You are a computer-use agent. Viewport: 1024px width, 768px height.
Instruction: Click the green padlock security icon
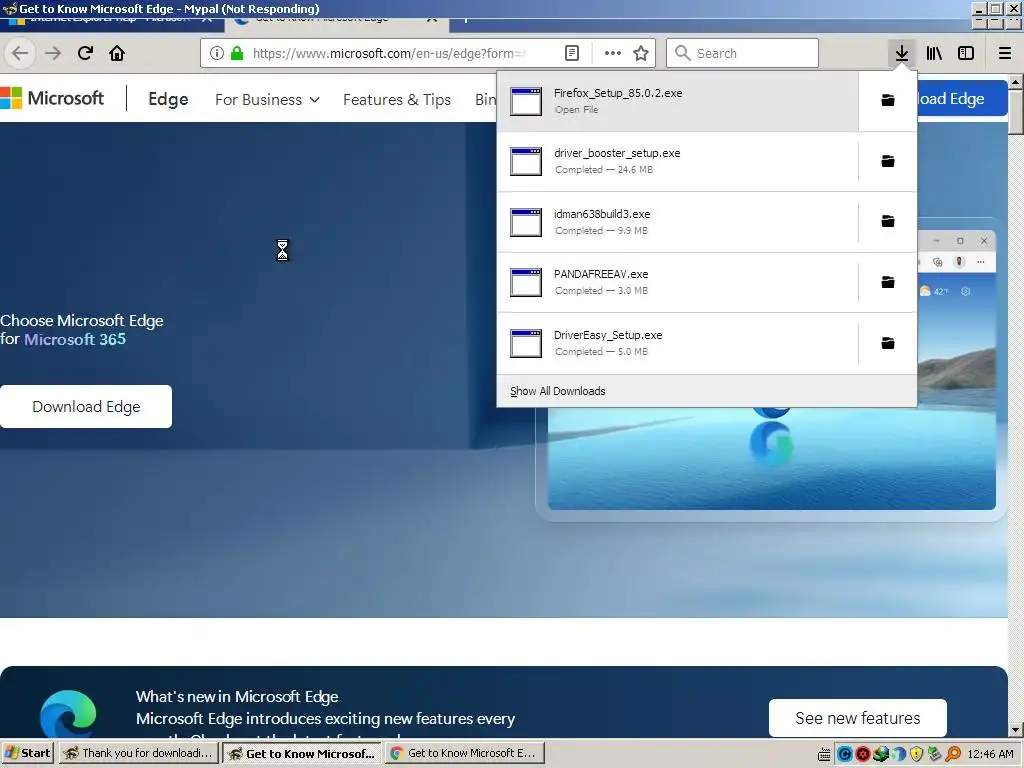[x=237, y=53]
